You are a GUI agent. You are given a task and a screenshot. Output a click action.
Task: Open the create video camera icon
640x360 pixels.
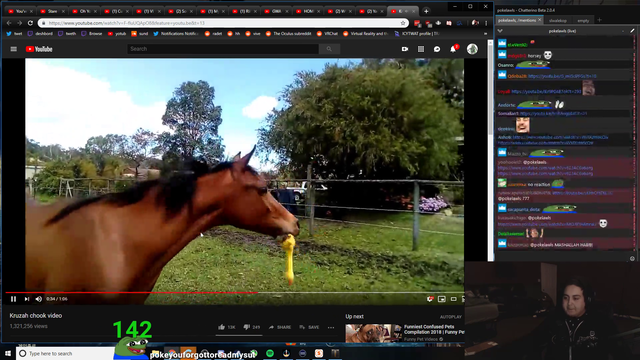[404, 49]
